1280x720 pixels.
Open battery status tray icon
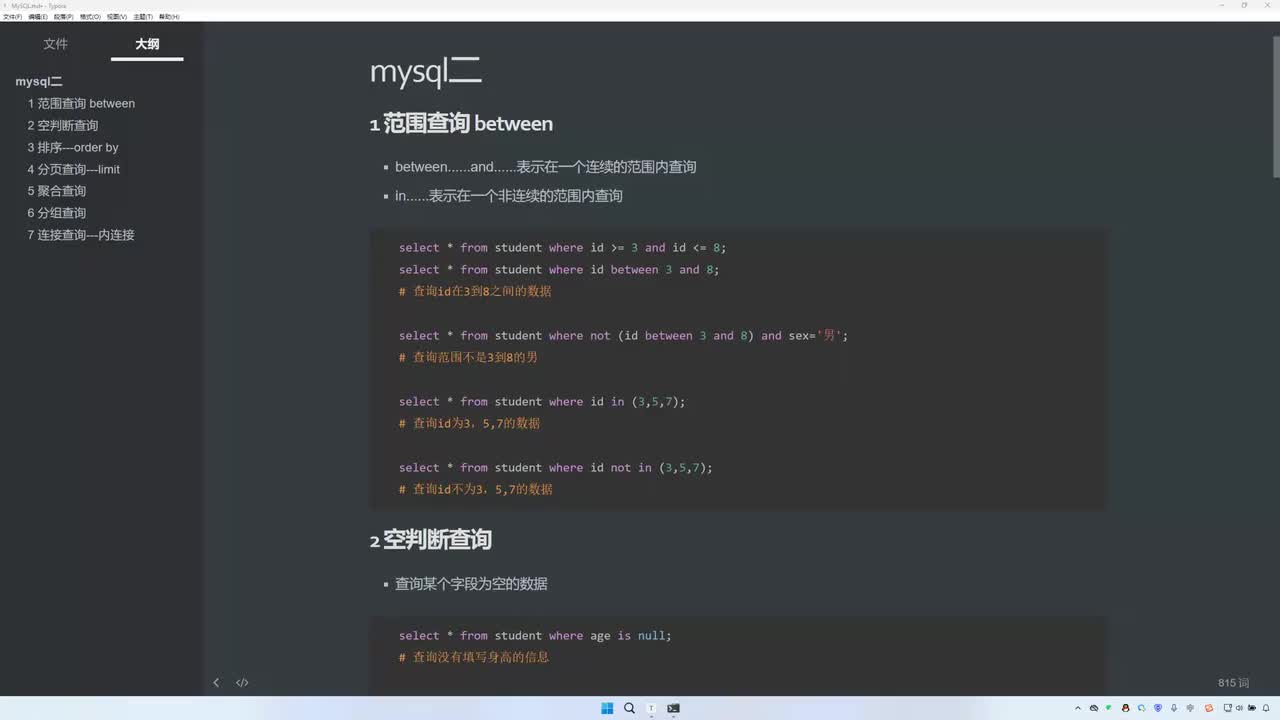(x=1252, y=708)
